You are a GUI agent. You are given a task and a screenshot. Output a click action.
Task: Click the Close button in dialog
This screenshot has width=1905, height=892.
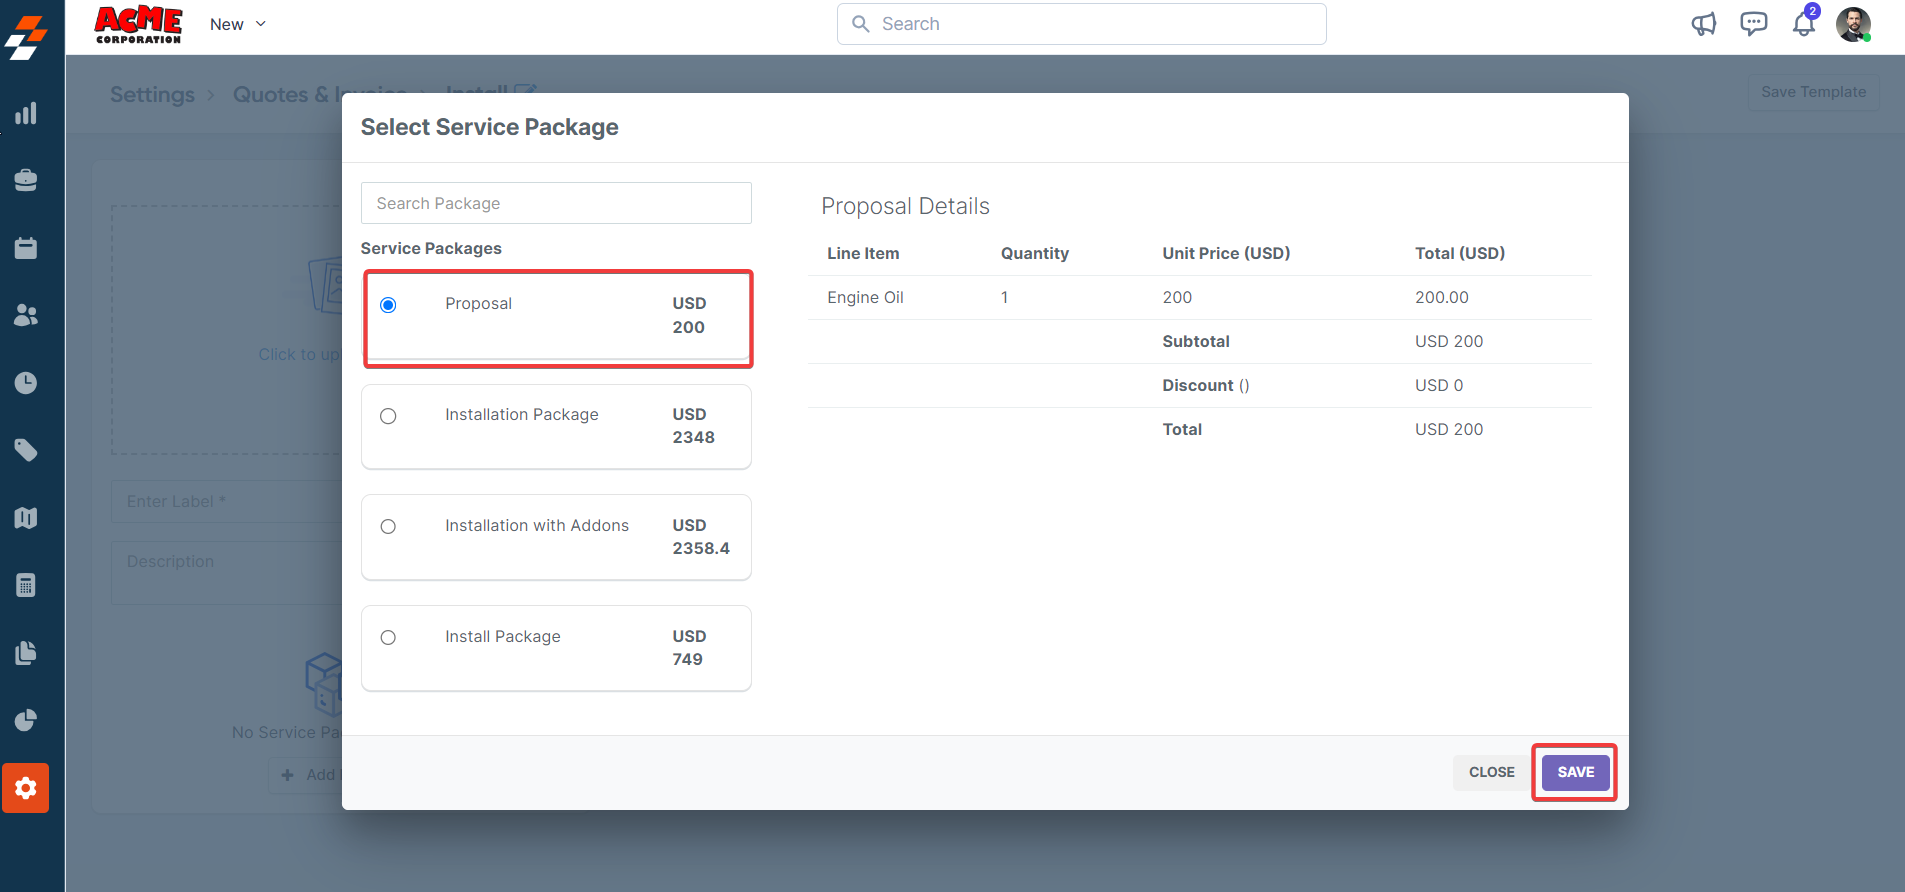pyautogui.click(x=1491, y=772)
